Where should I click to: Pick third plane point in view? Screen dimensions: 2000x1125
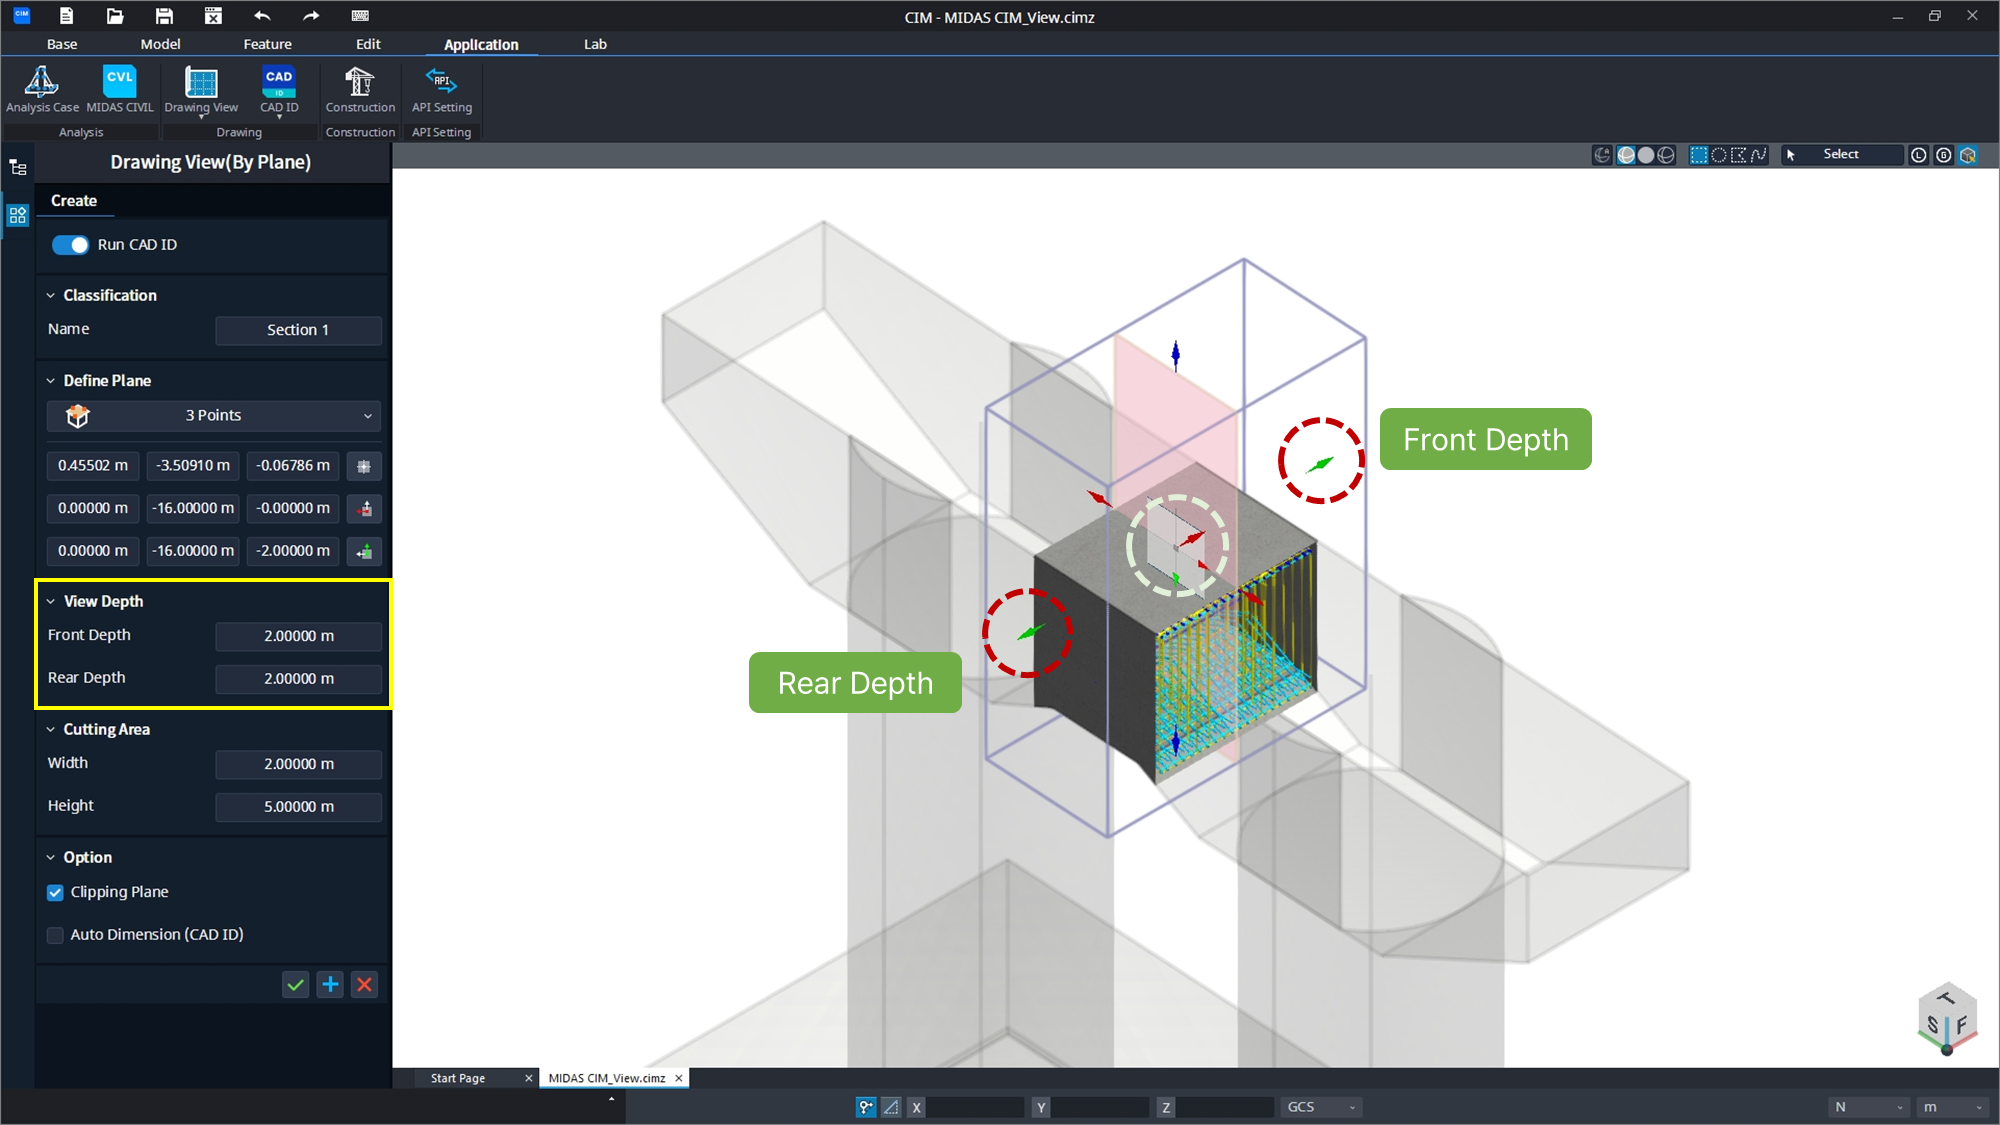364,551
